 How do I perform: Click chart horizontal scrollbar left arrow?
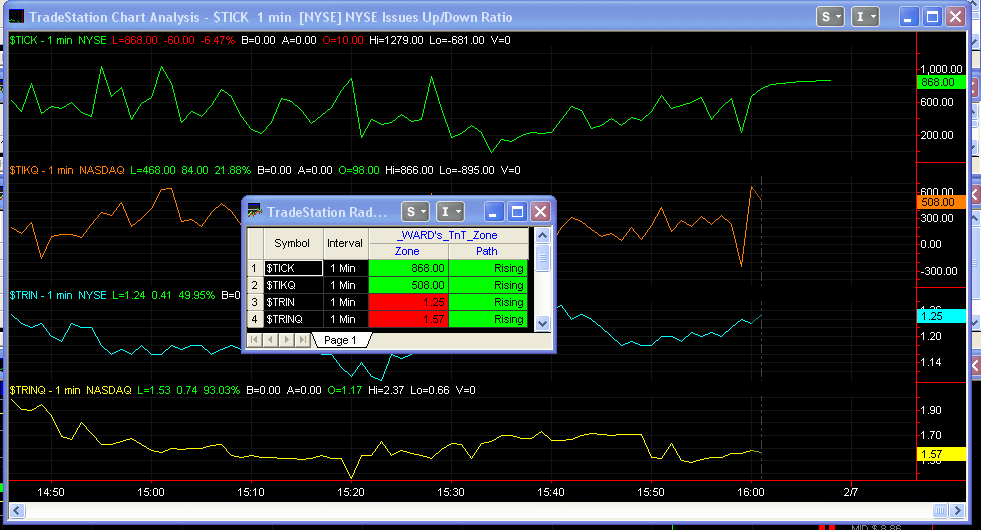(17, 511)
